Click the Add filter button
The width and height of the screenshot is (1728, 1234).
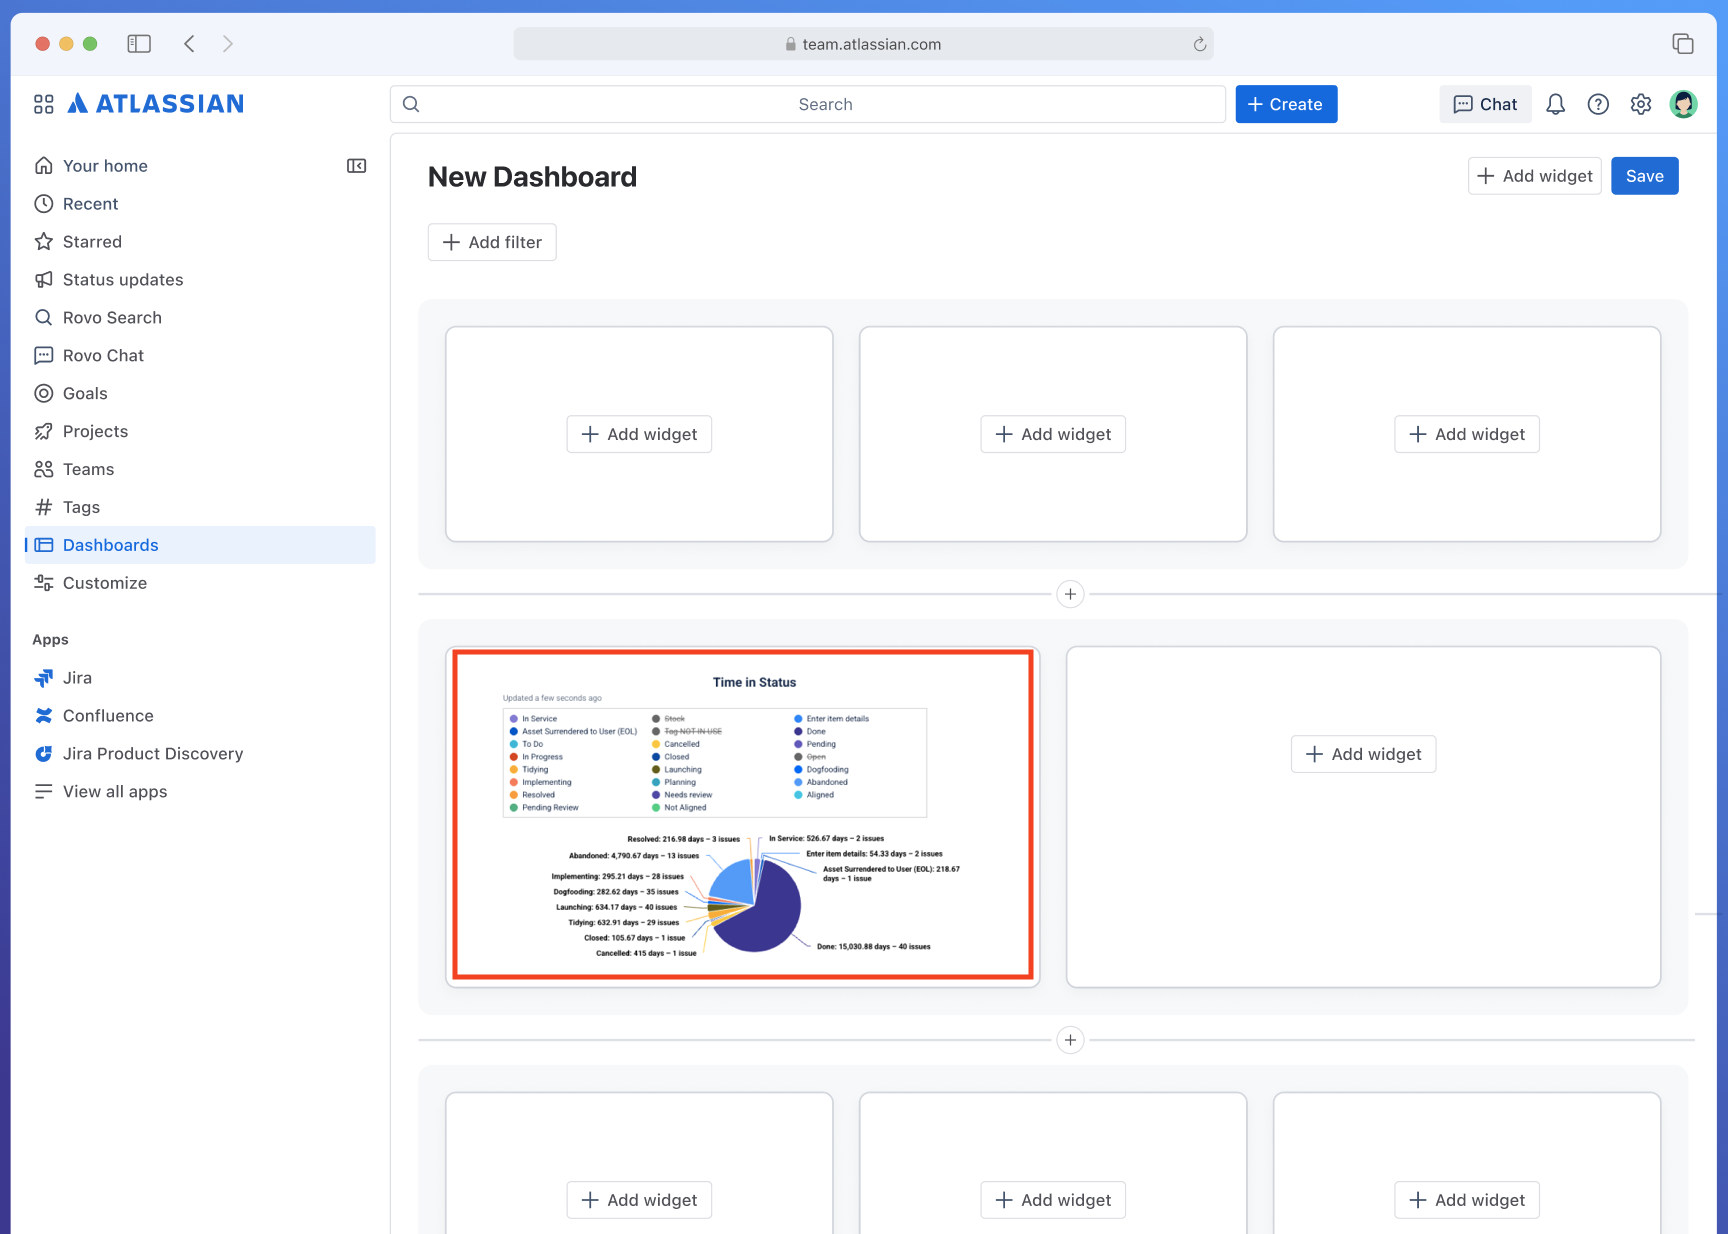pos(491,242)
